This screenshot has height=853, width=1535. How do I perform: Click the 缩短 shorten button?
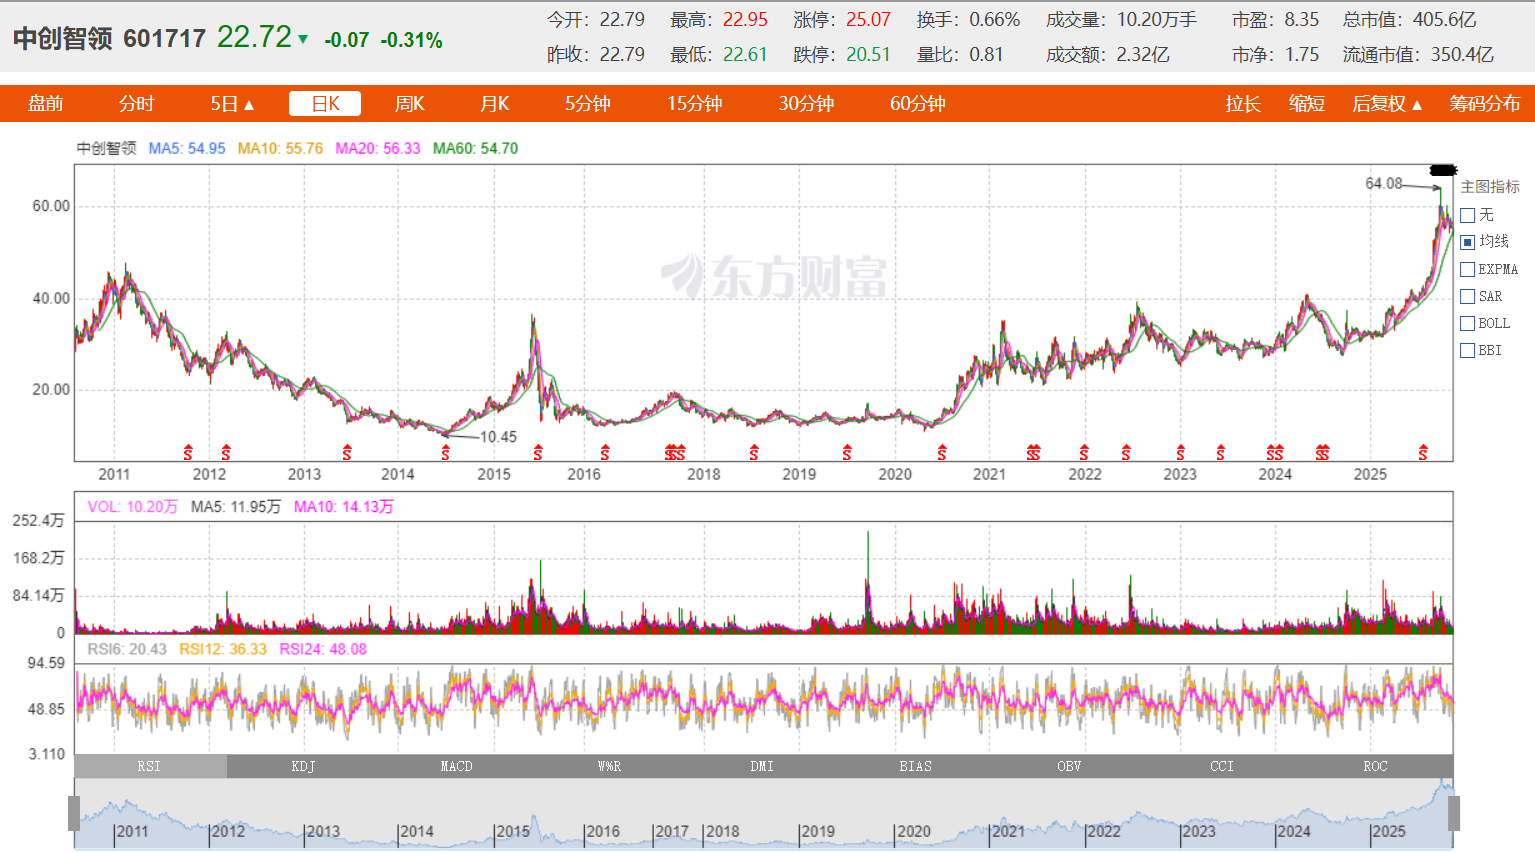click(1306, 104)
